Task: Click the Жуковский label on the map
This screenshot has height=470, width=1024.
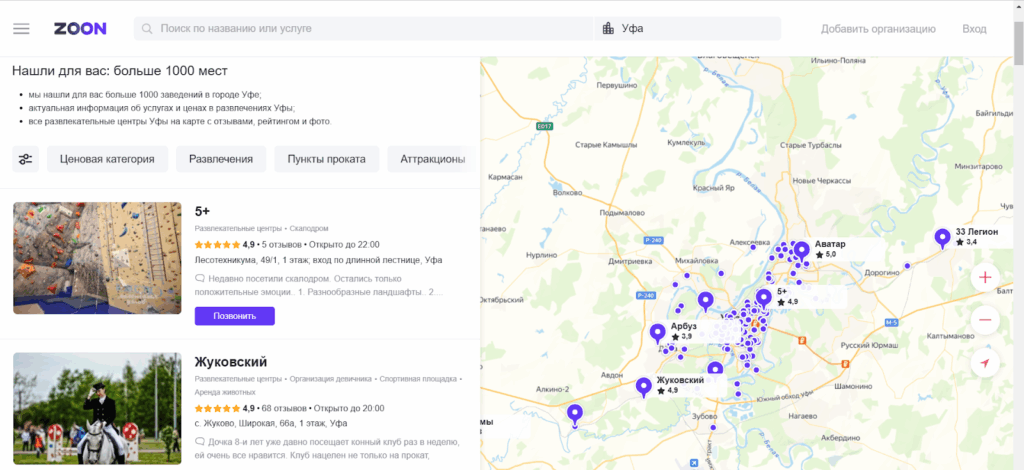Action: tap(680, 380)
